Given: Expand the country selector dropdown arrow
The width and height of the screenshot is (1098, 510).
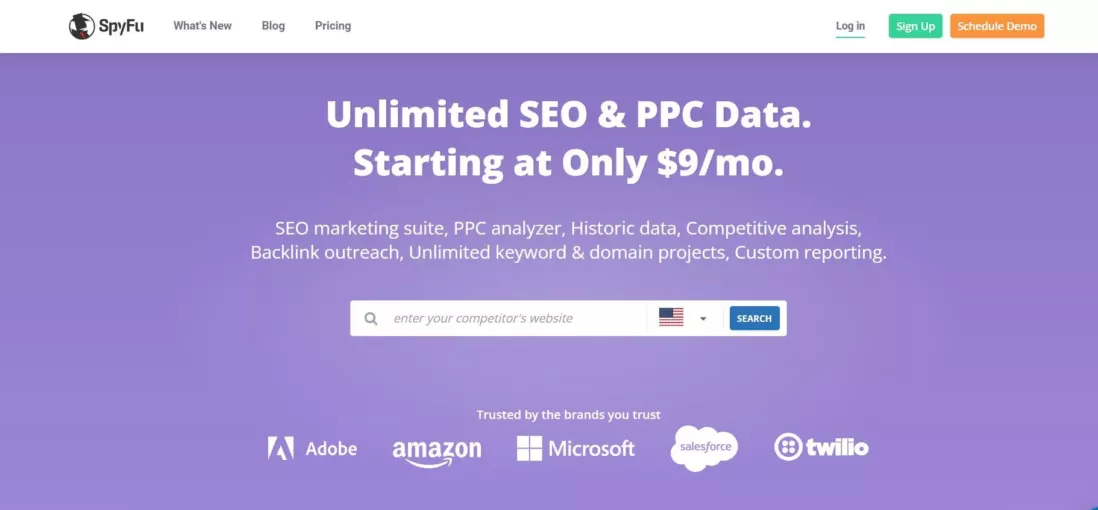Looking at the screenshot, I should pos(703,319).
